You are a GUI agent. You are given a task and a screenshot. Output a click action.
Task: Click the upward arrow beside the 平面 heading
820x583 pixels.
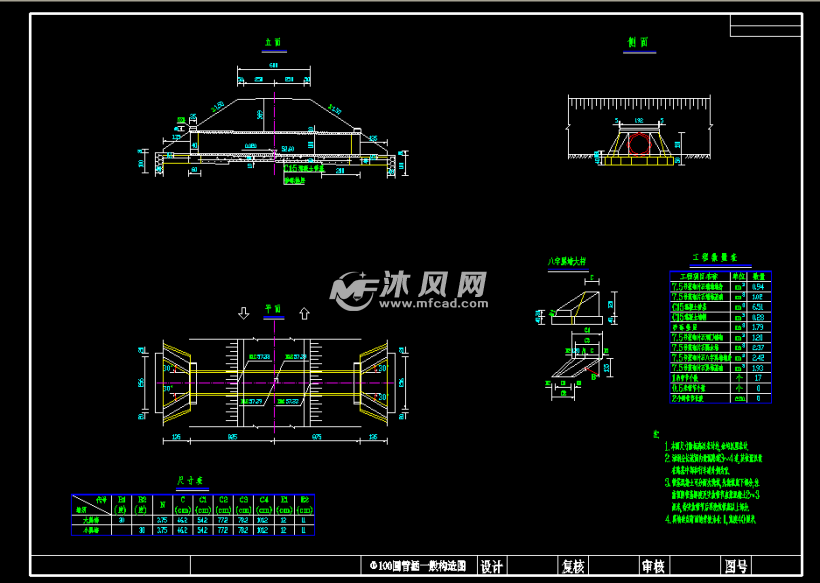[305, 314]
